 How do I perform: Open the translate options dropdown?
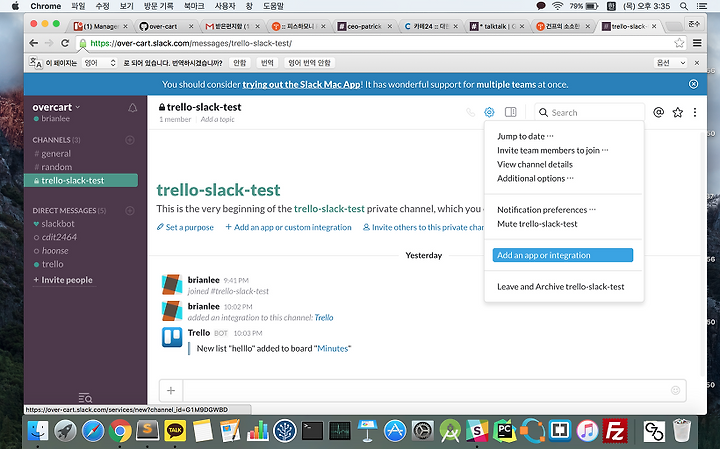pyautogui.click(x=670, y=63)
